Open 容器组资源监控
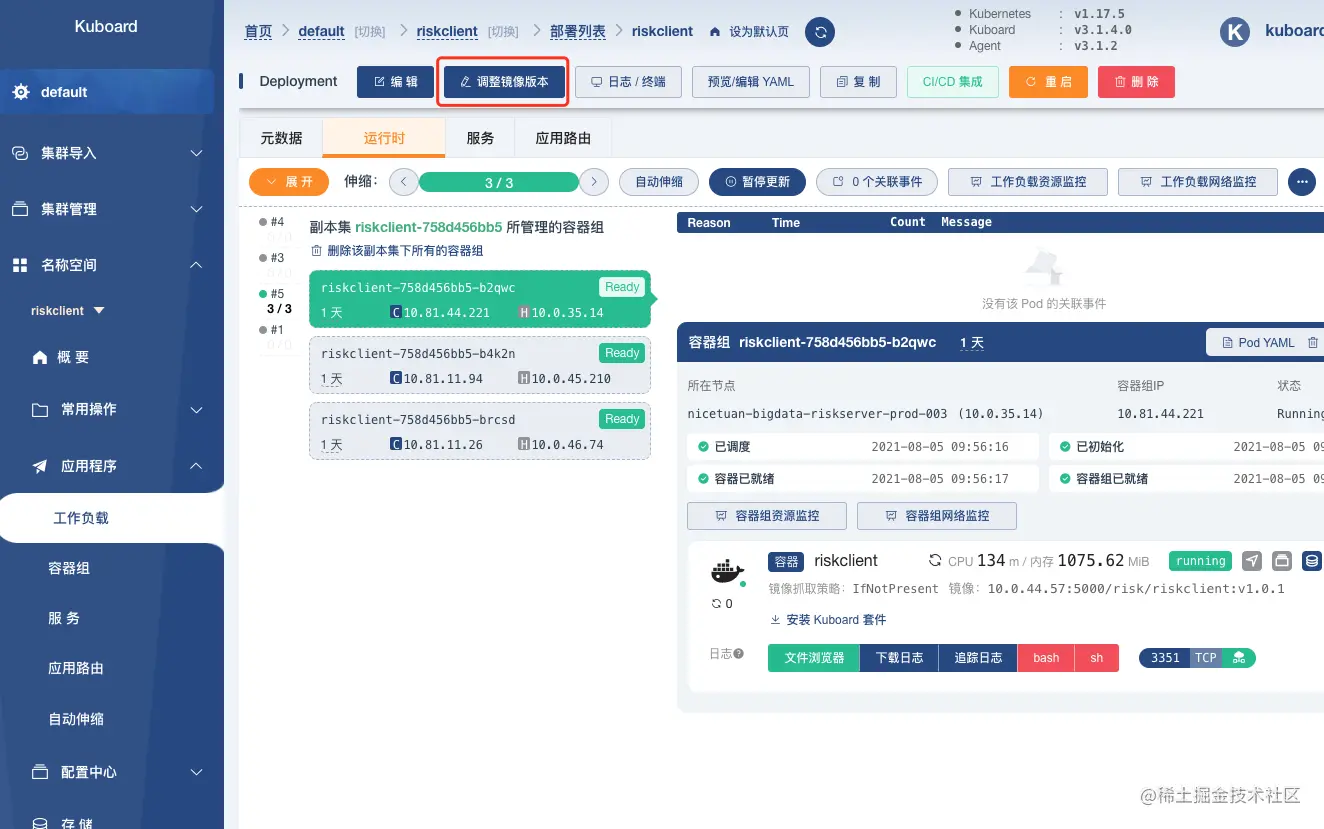Screen dimensions: 1324x829 coord(767,516)
